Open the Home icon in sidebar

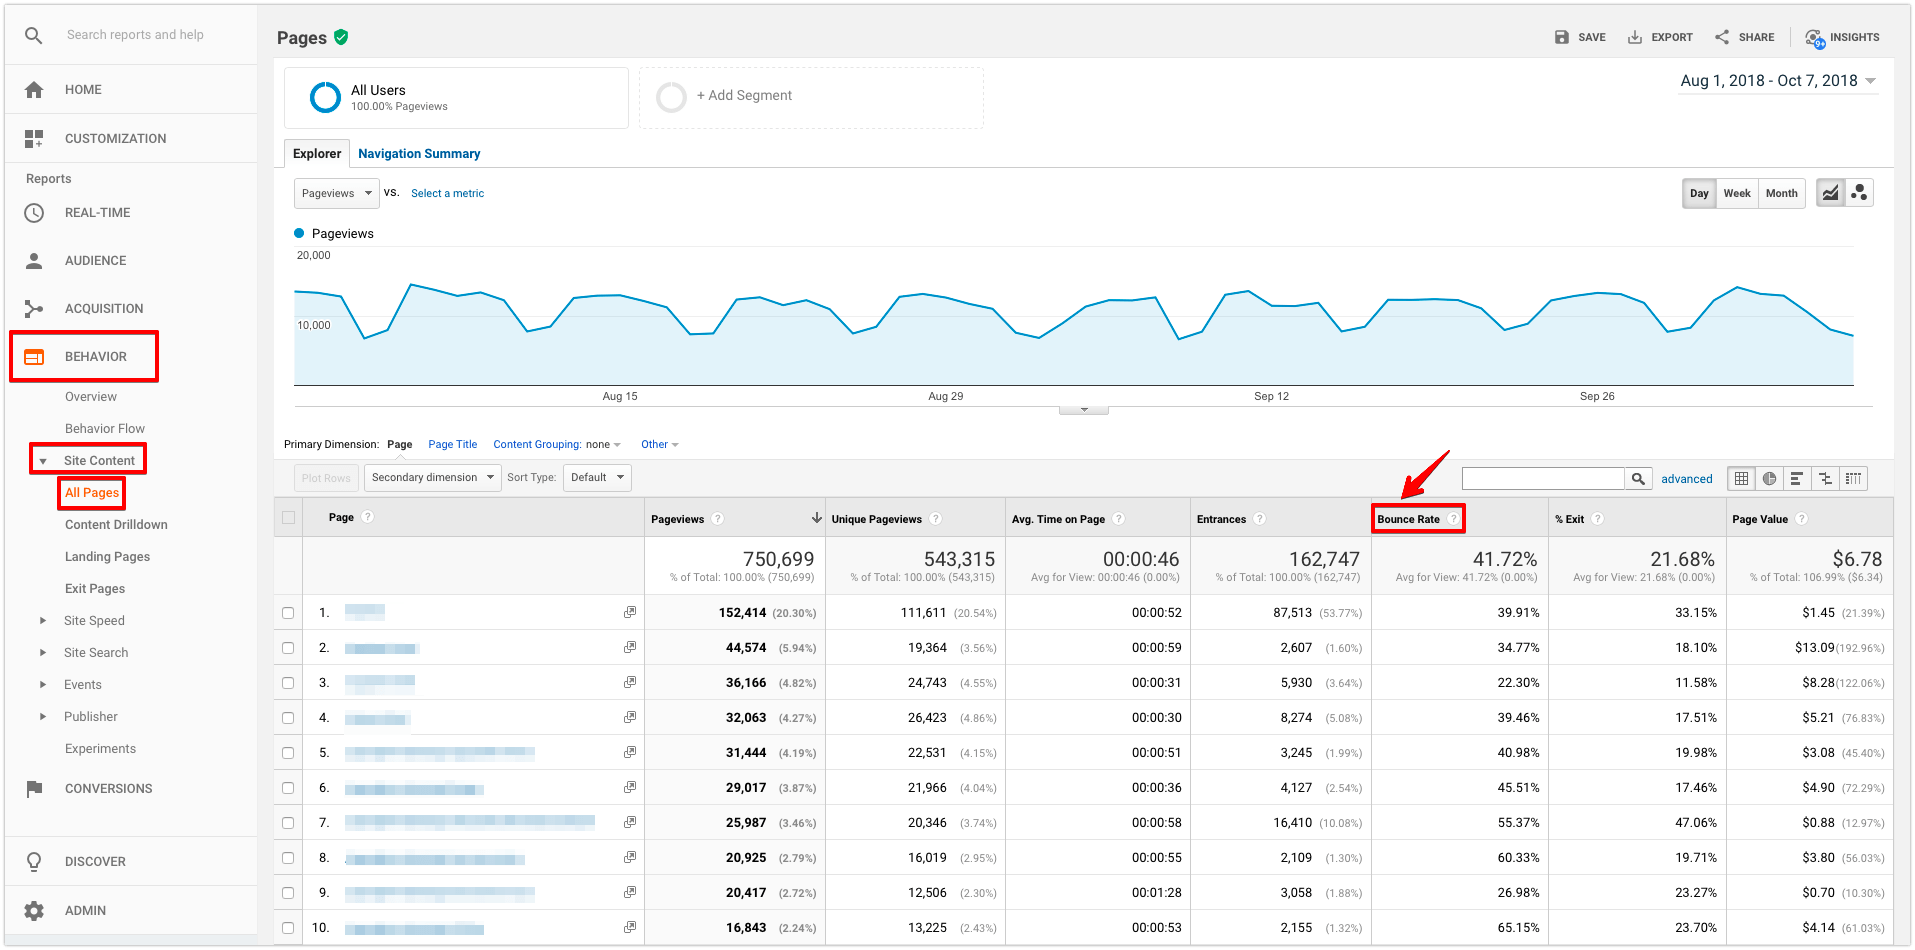click(34, 90)
